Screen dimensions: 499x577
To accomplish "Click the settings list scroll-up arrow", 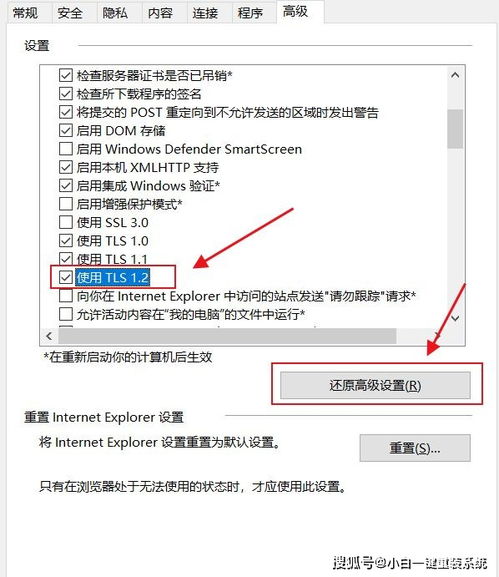I will (455, 75).
